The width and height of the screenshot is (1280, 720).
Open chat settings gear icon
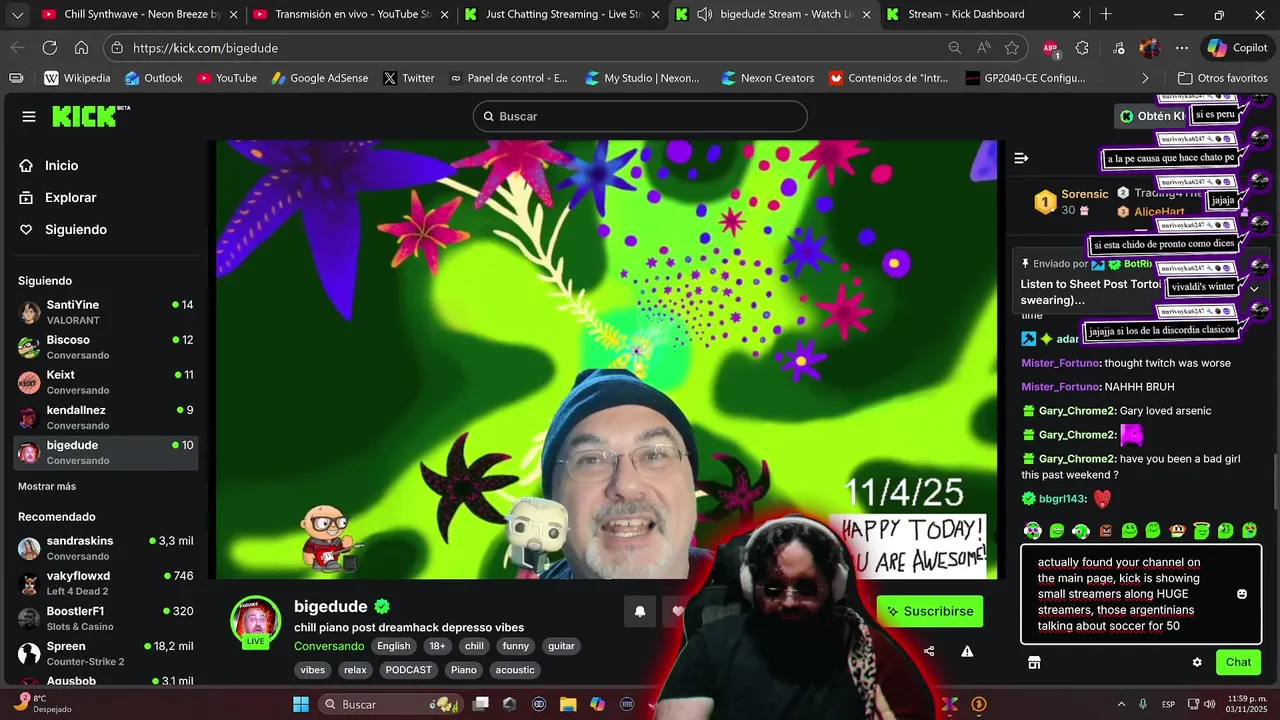1197,662
